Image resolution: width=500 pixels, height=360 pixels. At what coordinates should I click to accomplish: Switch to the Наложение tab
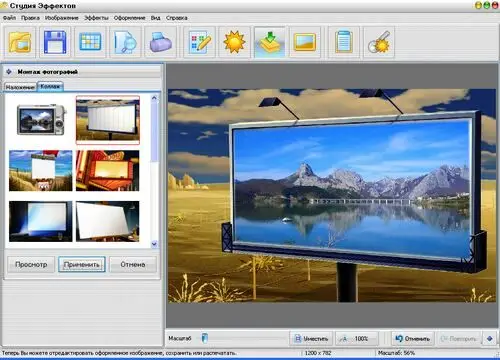pyautogui.click(x=20, y=87)
